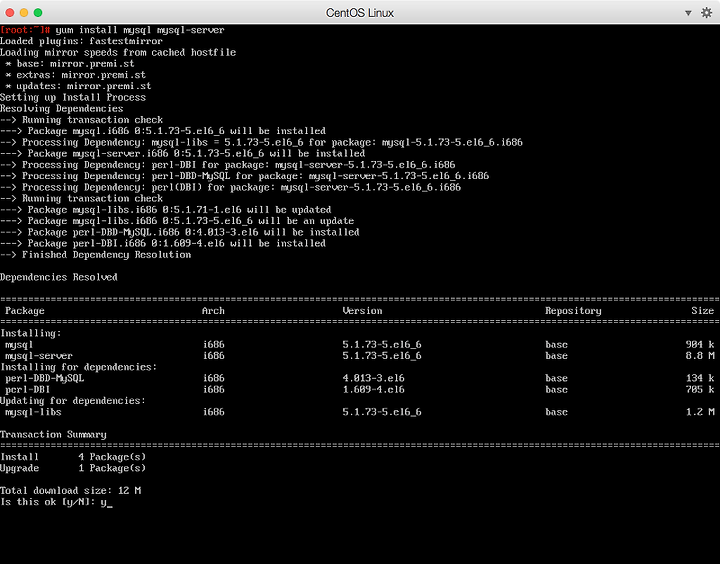
Task: Click the 'perl-DBI' package name in table
Action: pos(28,389)
